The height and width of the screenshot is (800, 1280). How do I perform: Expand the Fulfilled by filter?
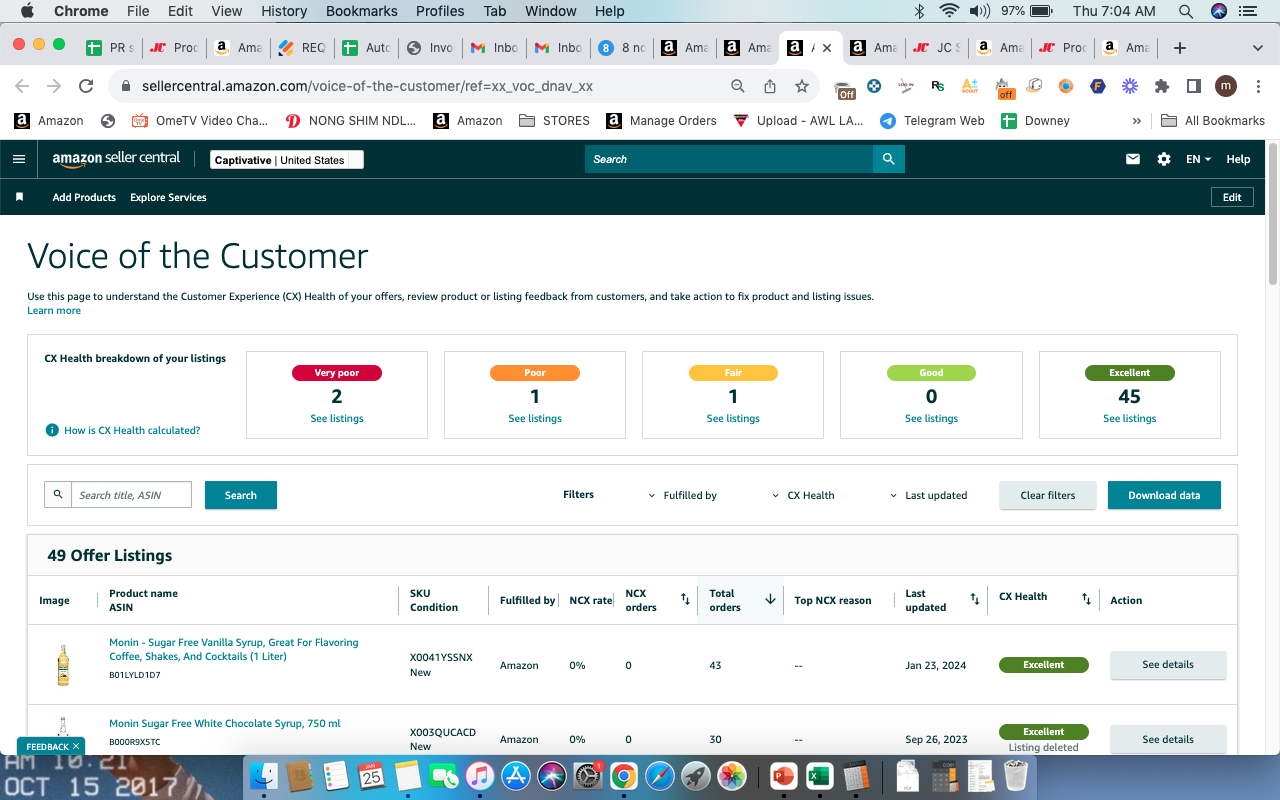click(683, 495)
